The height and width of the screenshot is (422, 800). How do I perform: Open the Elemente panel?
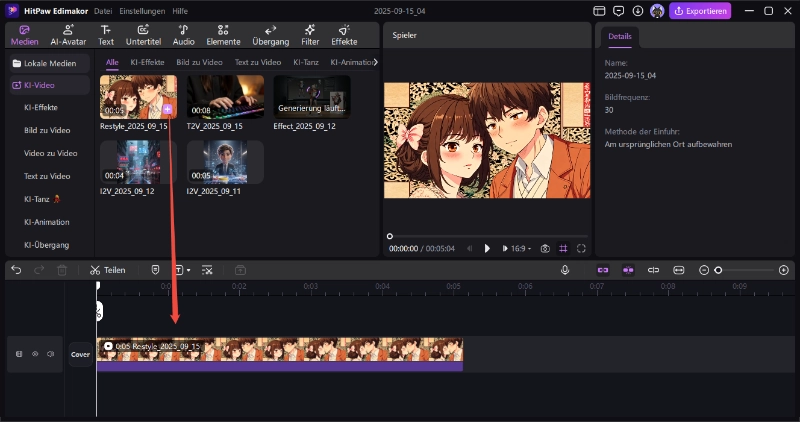click(223, 35)
